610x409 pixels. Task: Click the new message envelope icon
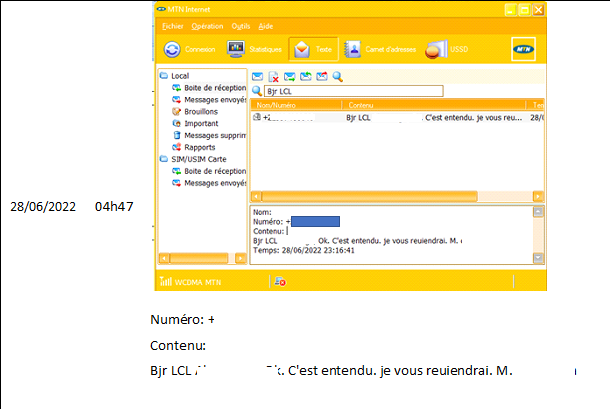pyautogui.click(x=257, y=76)
